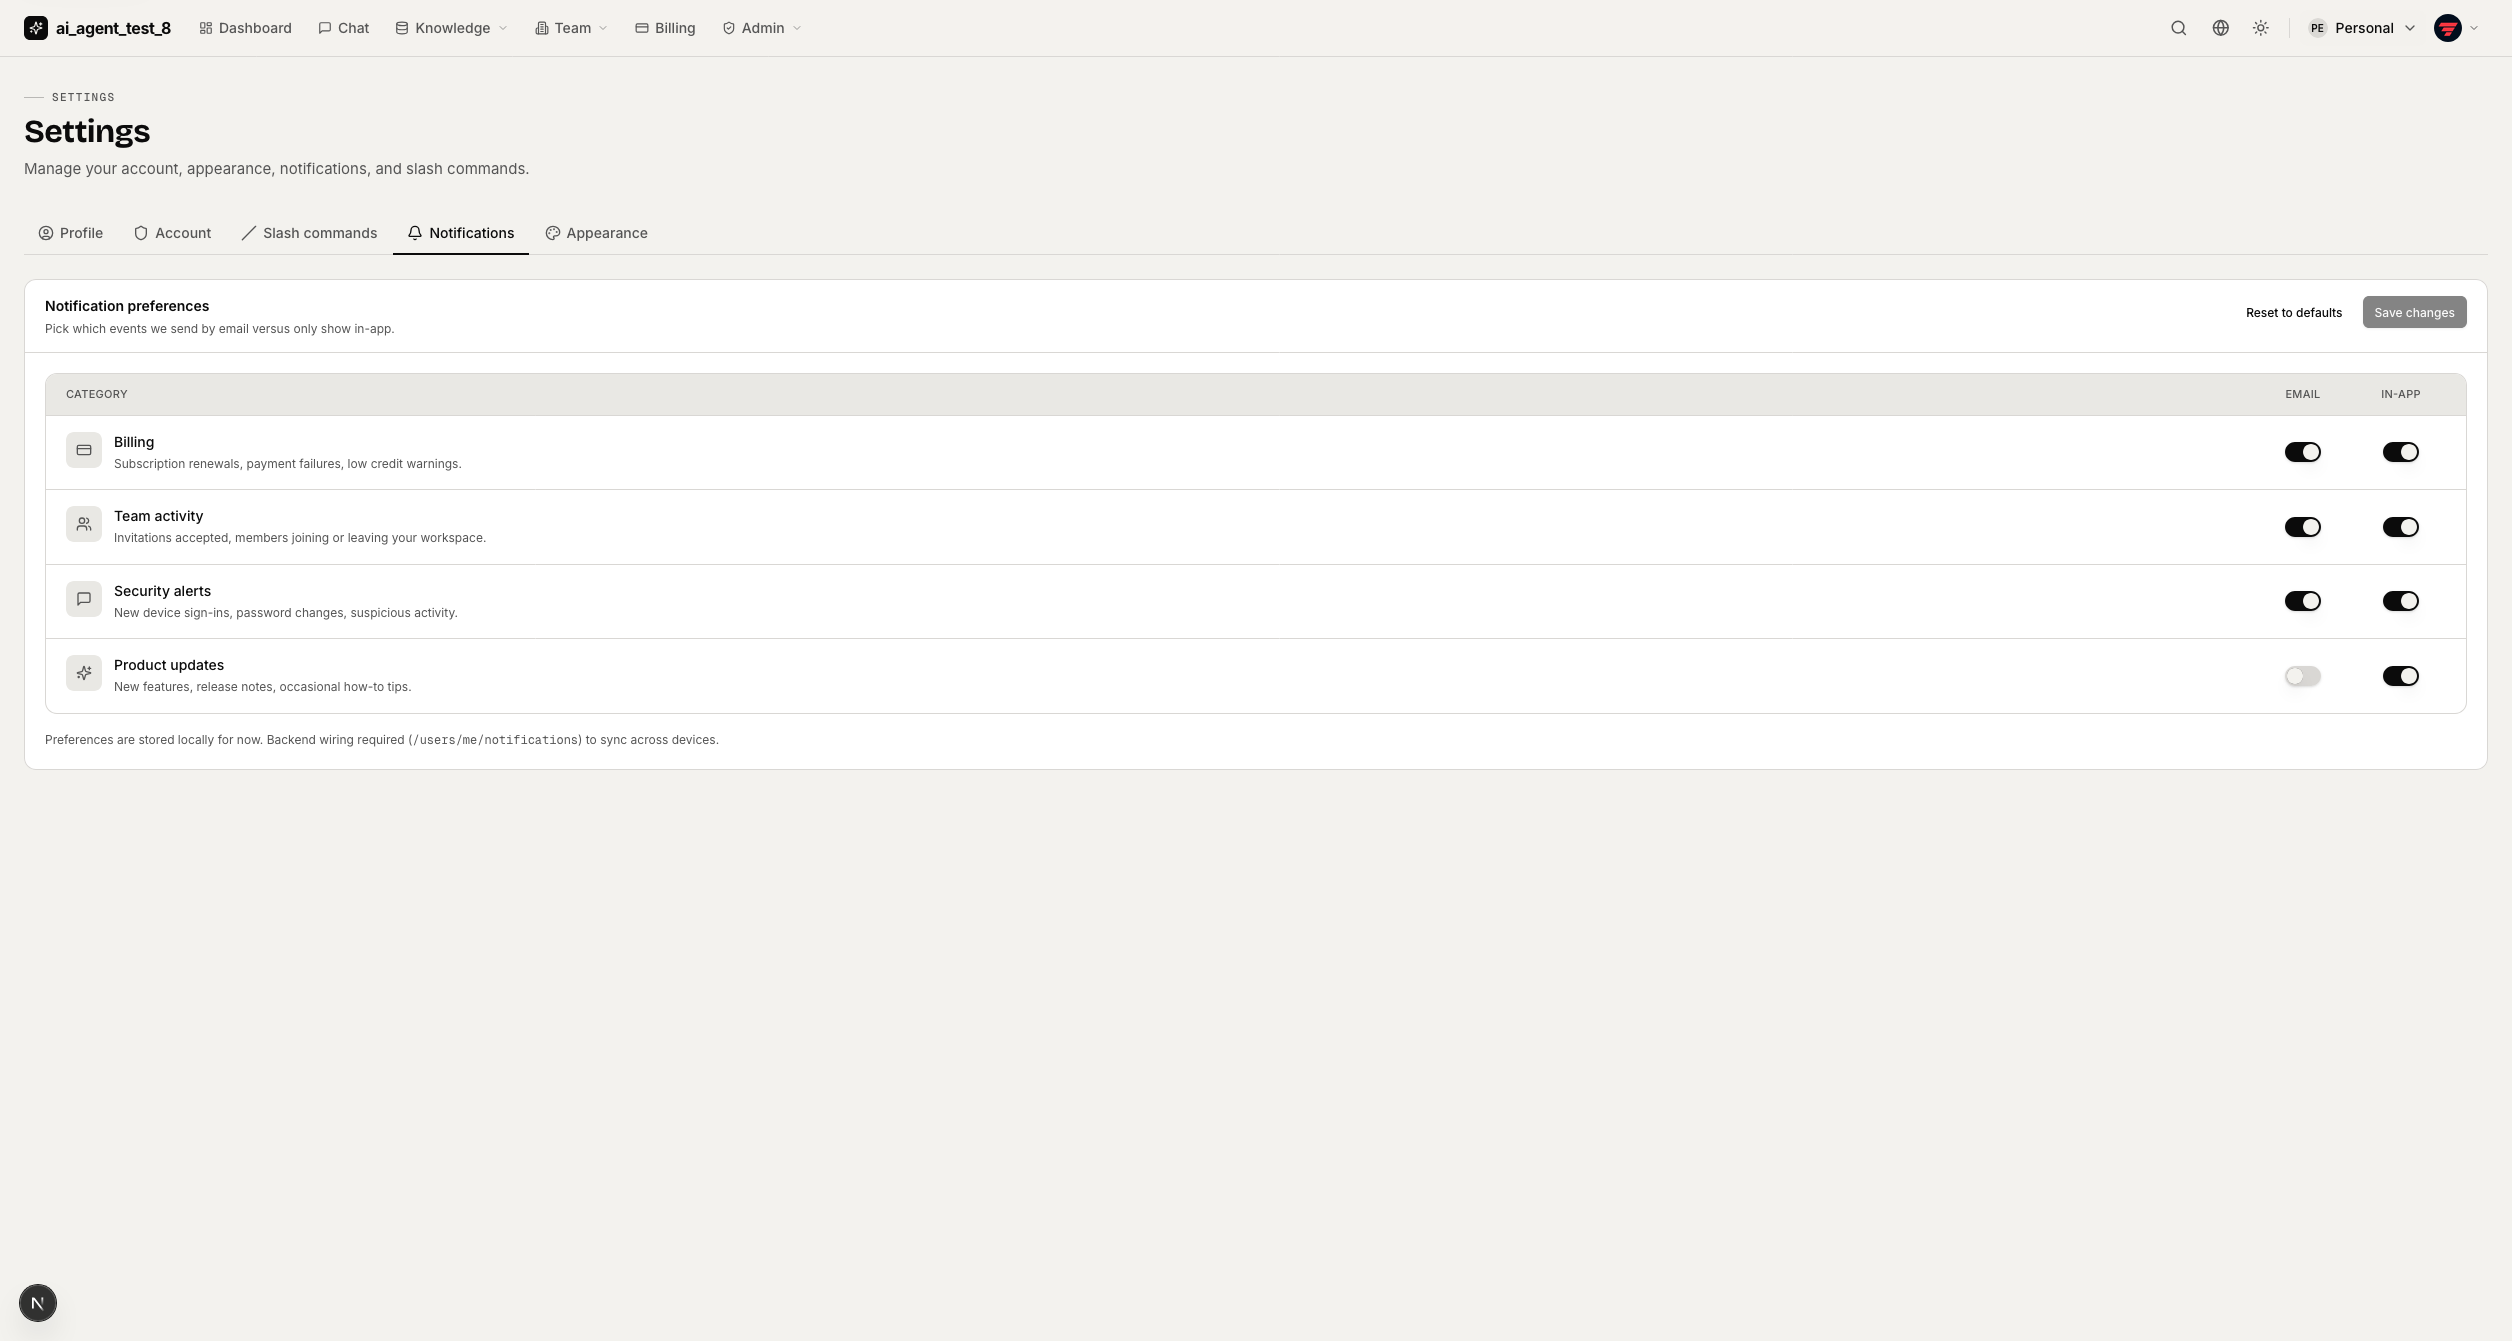The image size is (2512, 1341).
Task: Click the Product updates sparkle icon
Action: click(84, 673)
